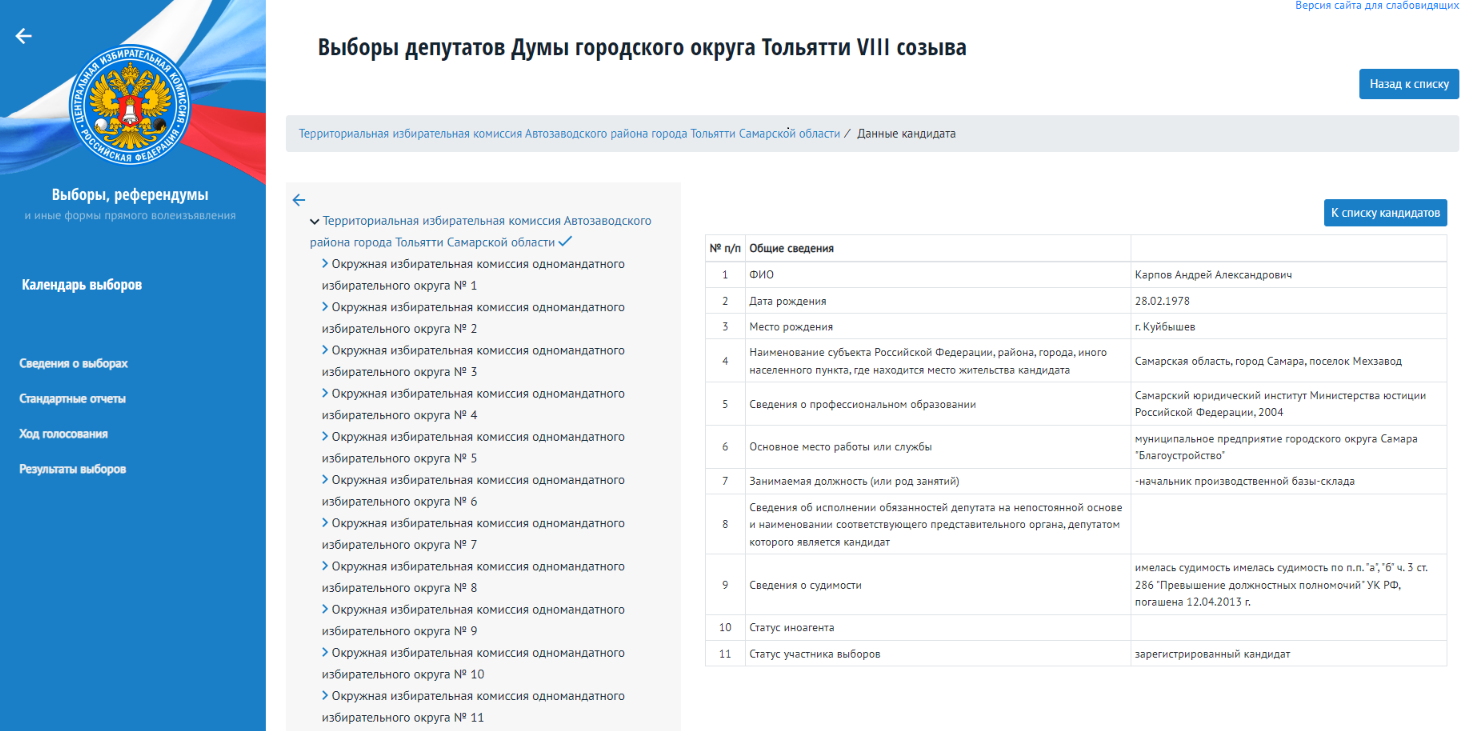Screen dimensions: 1464x731
Task: Click the white back arrow in blue sidebar
Action: (24, 36)
